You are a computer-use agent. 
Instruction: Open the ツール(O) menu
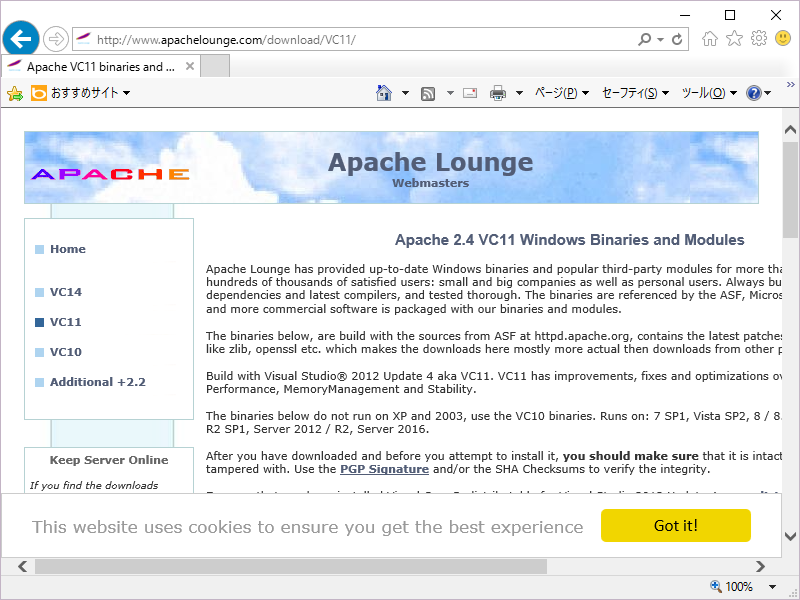point(709,93)
